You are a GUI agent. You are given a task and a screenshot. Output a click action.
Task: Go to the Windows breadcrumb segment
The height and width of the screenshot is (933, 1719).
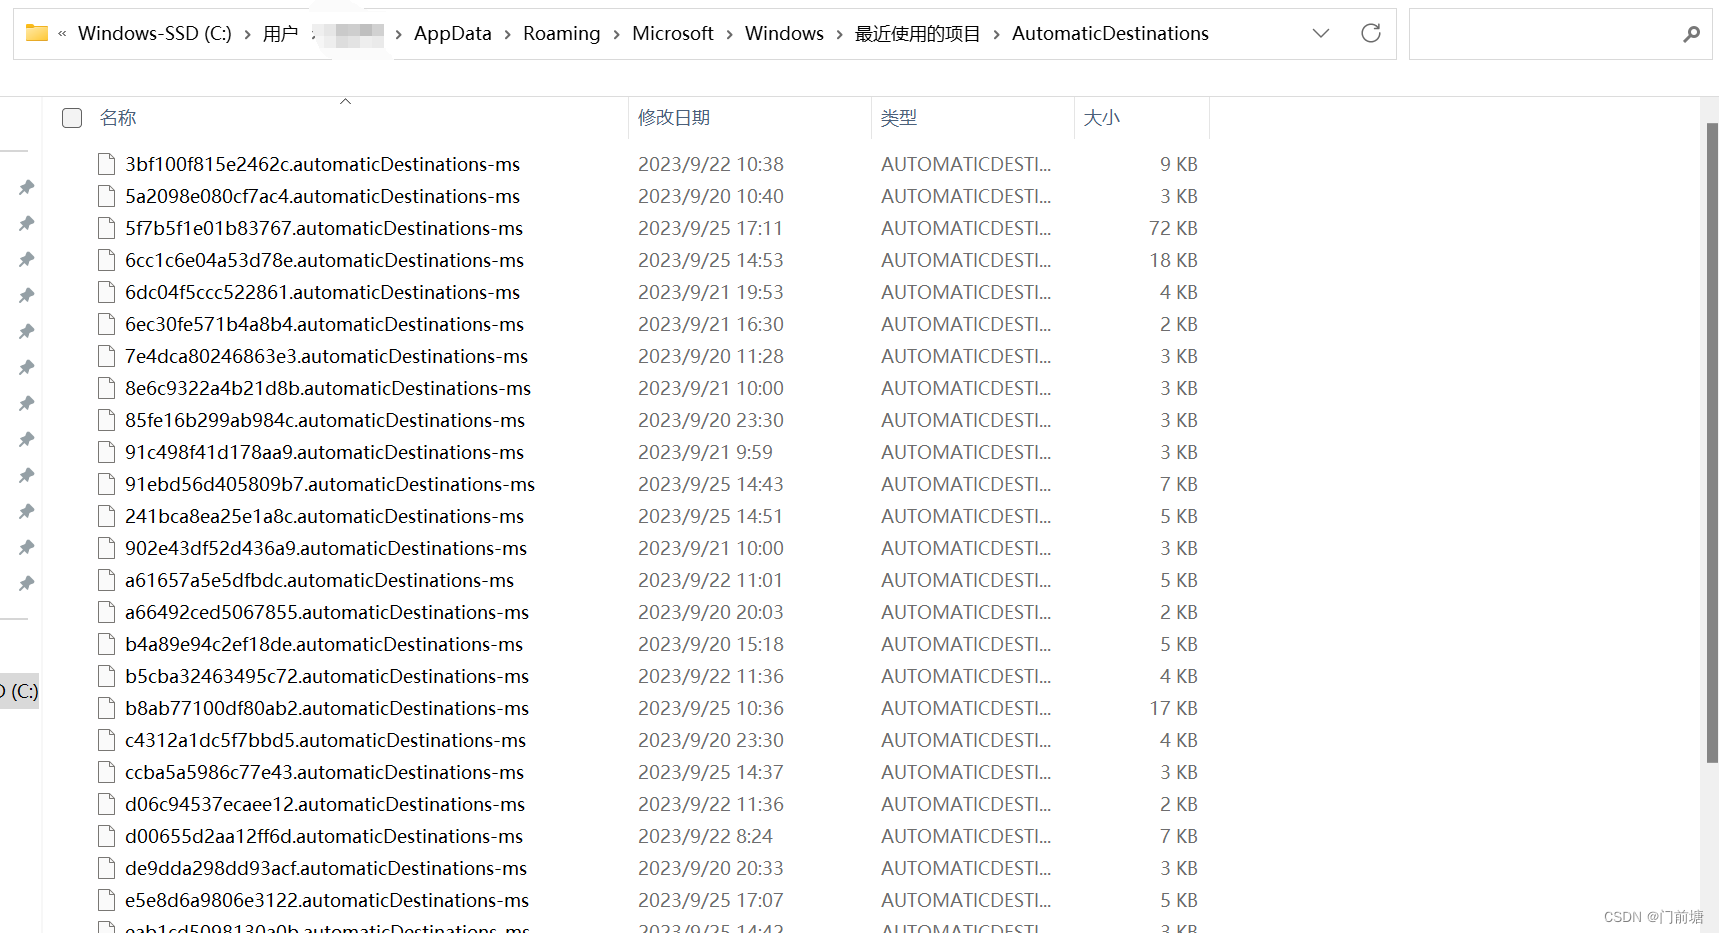click(x=784, y=34)
